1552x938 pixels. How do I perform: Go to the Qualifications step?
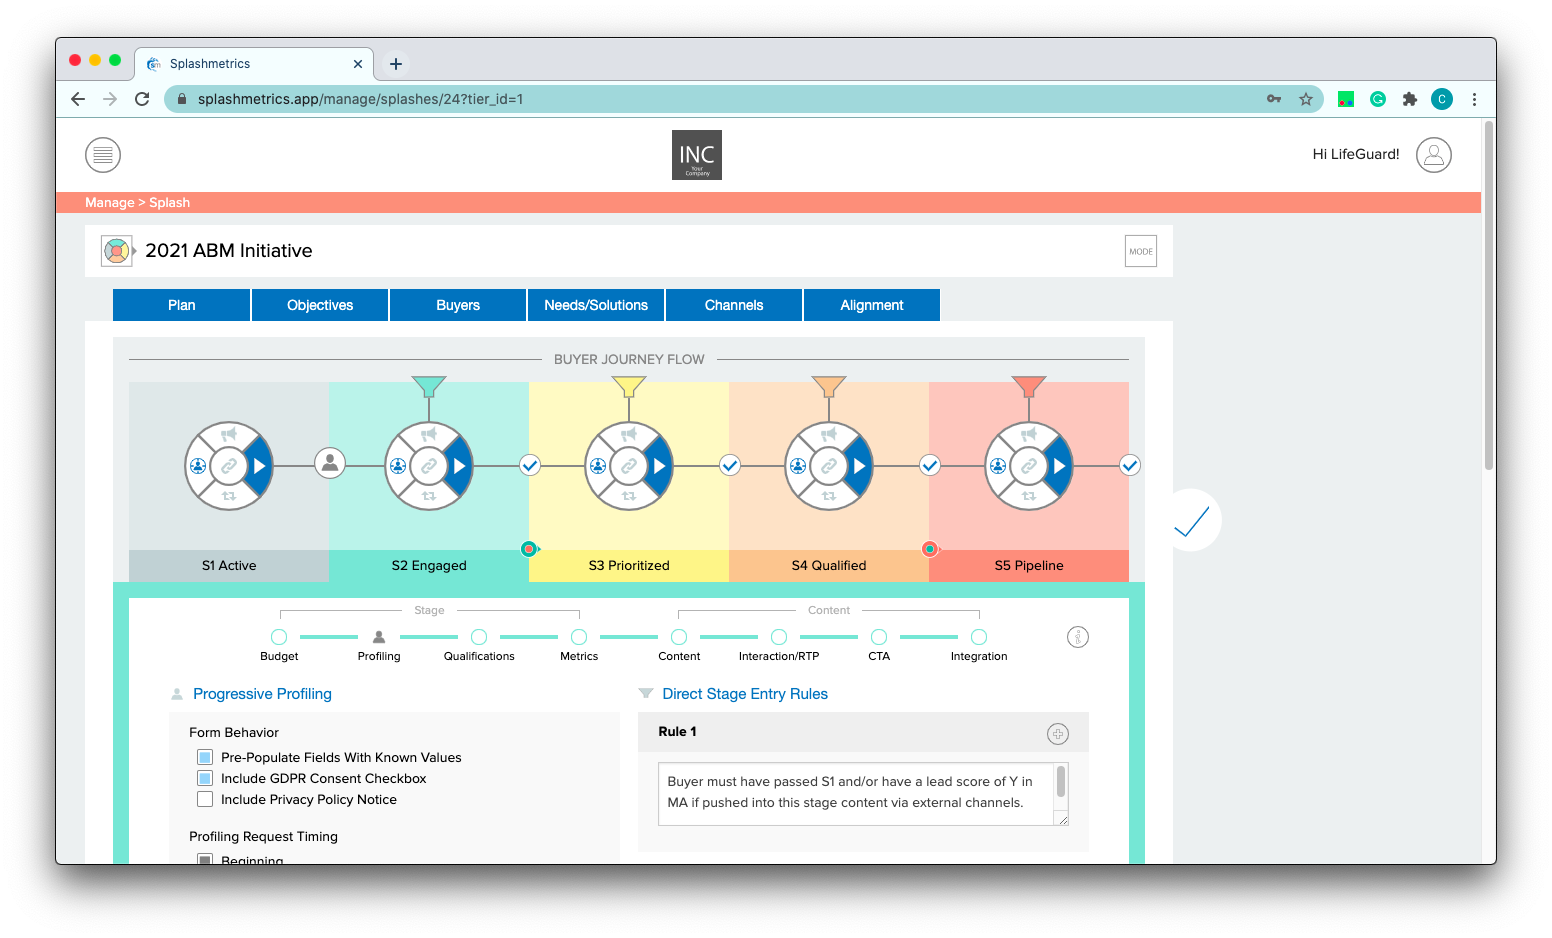click(x=479, y=637)
